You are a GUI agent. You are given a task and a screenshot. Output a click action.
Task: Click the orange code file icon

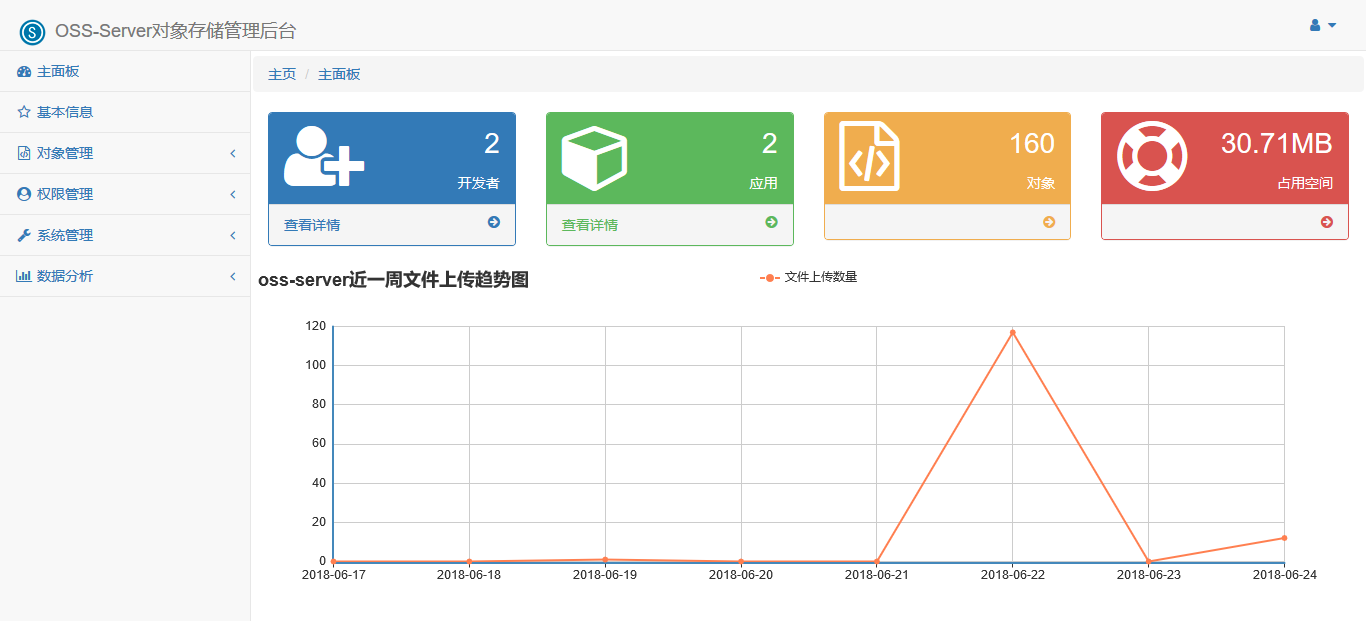tap(868, 157)
